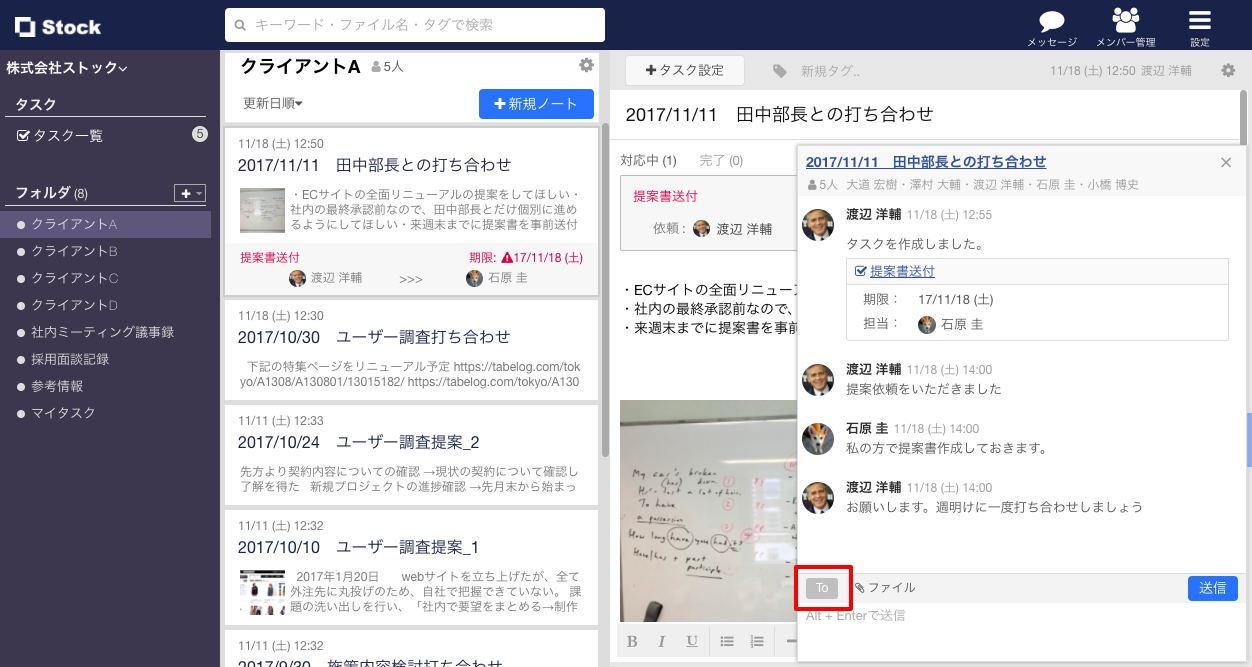Click the gear icon on the note panel

tap(1227, 68)
